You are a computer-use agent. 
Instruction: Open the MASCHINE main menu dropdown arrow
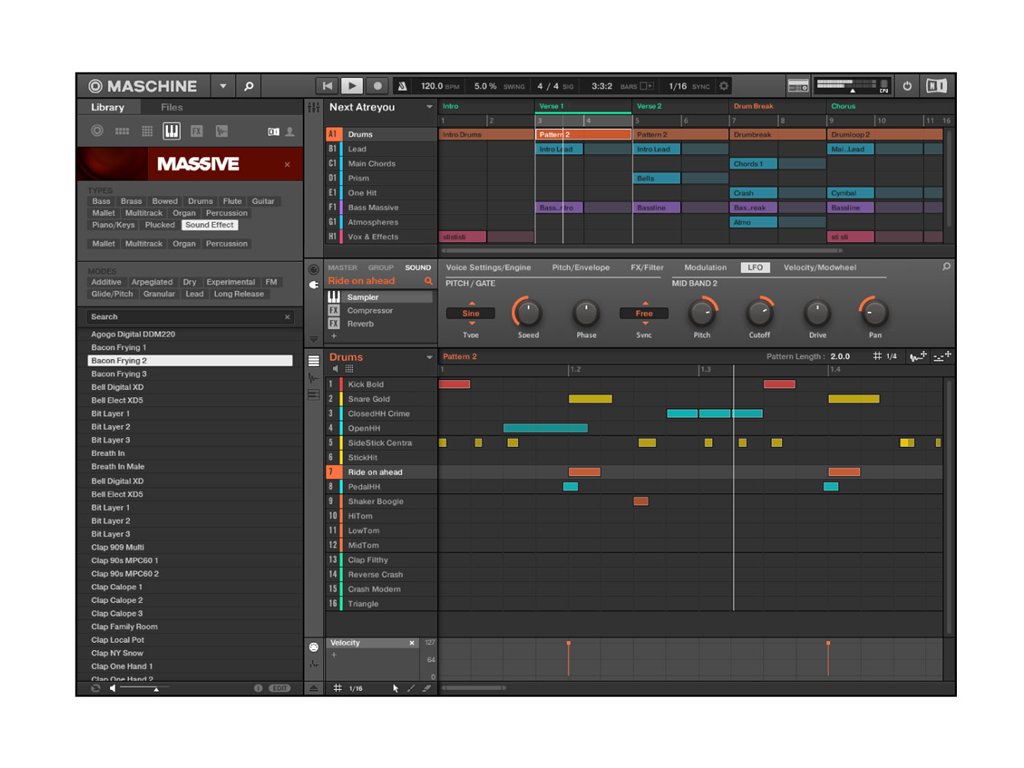223,86
